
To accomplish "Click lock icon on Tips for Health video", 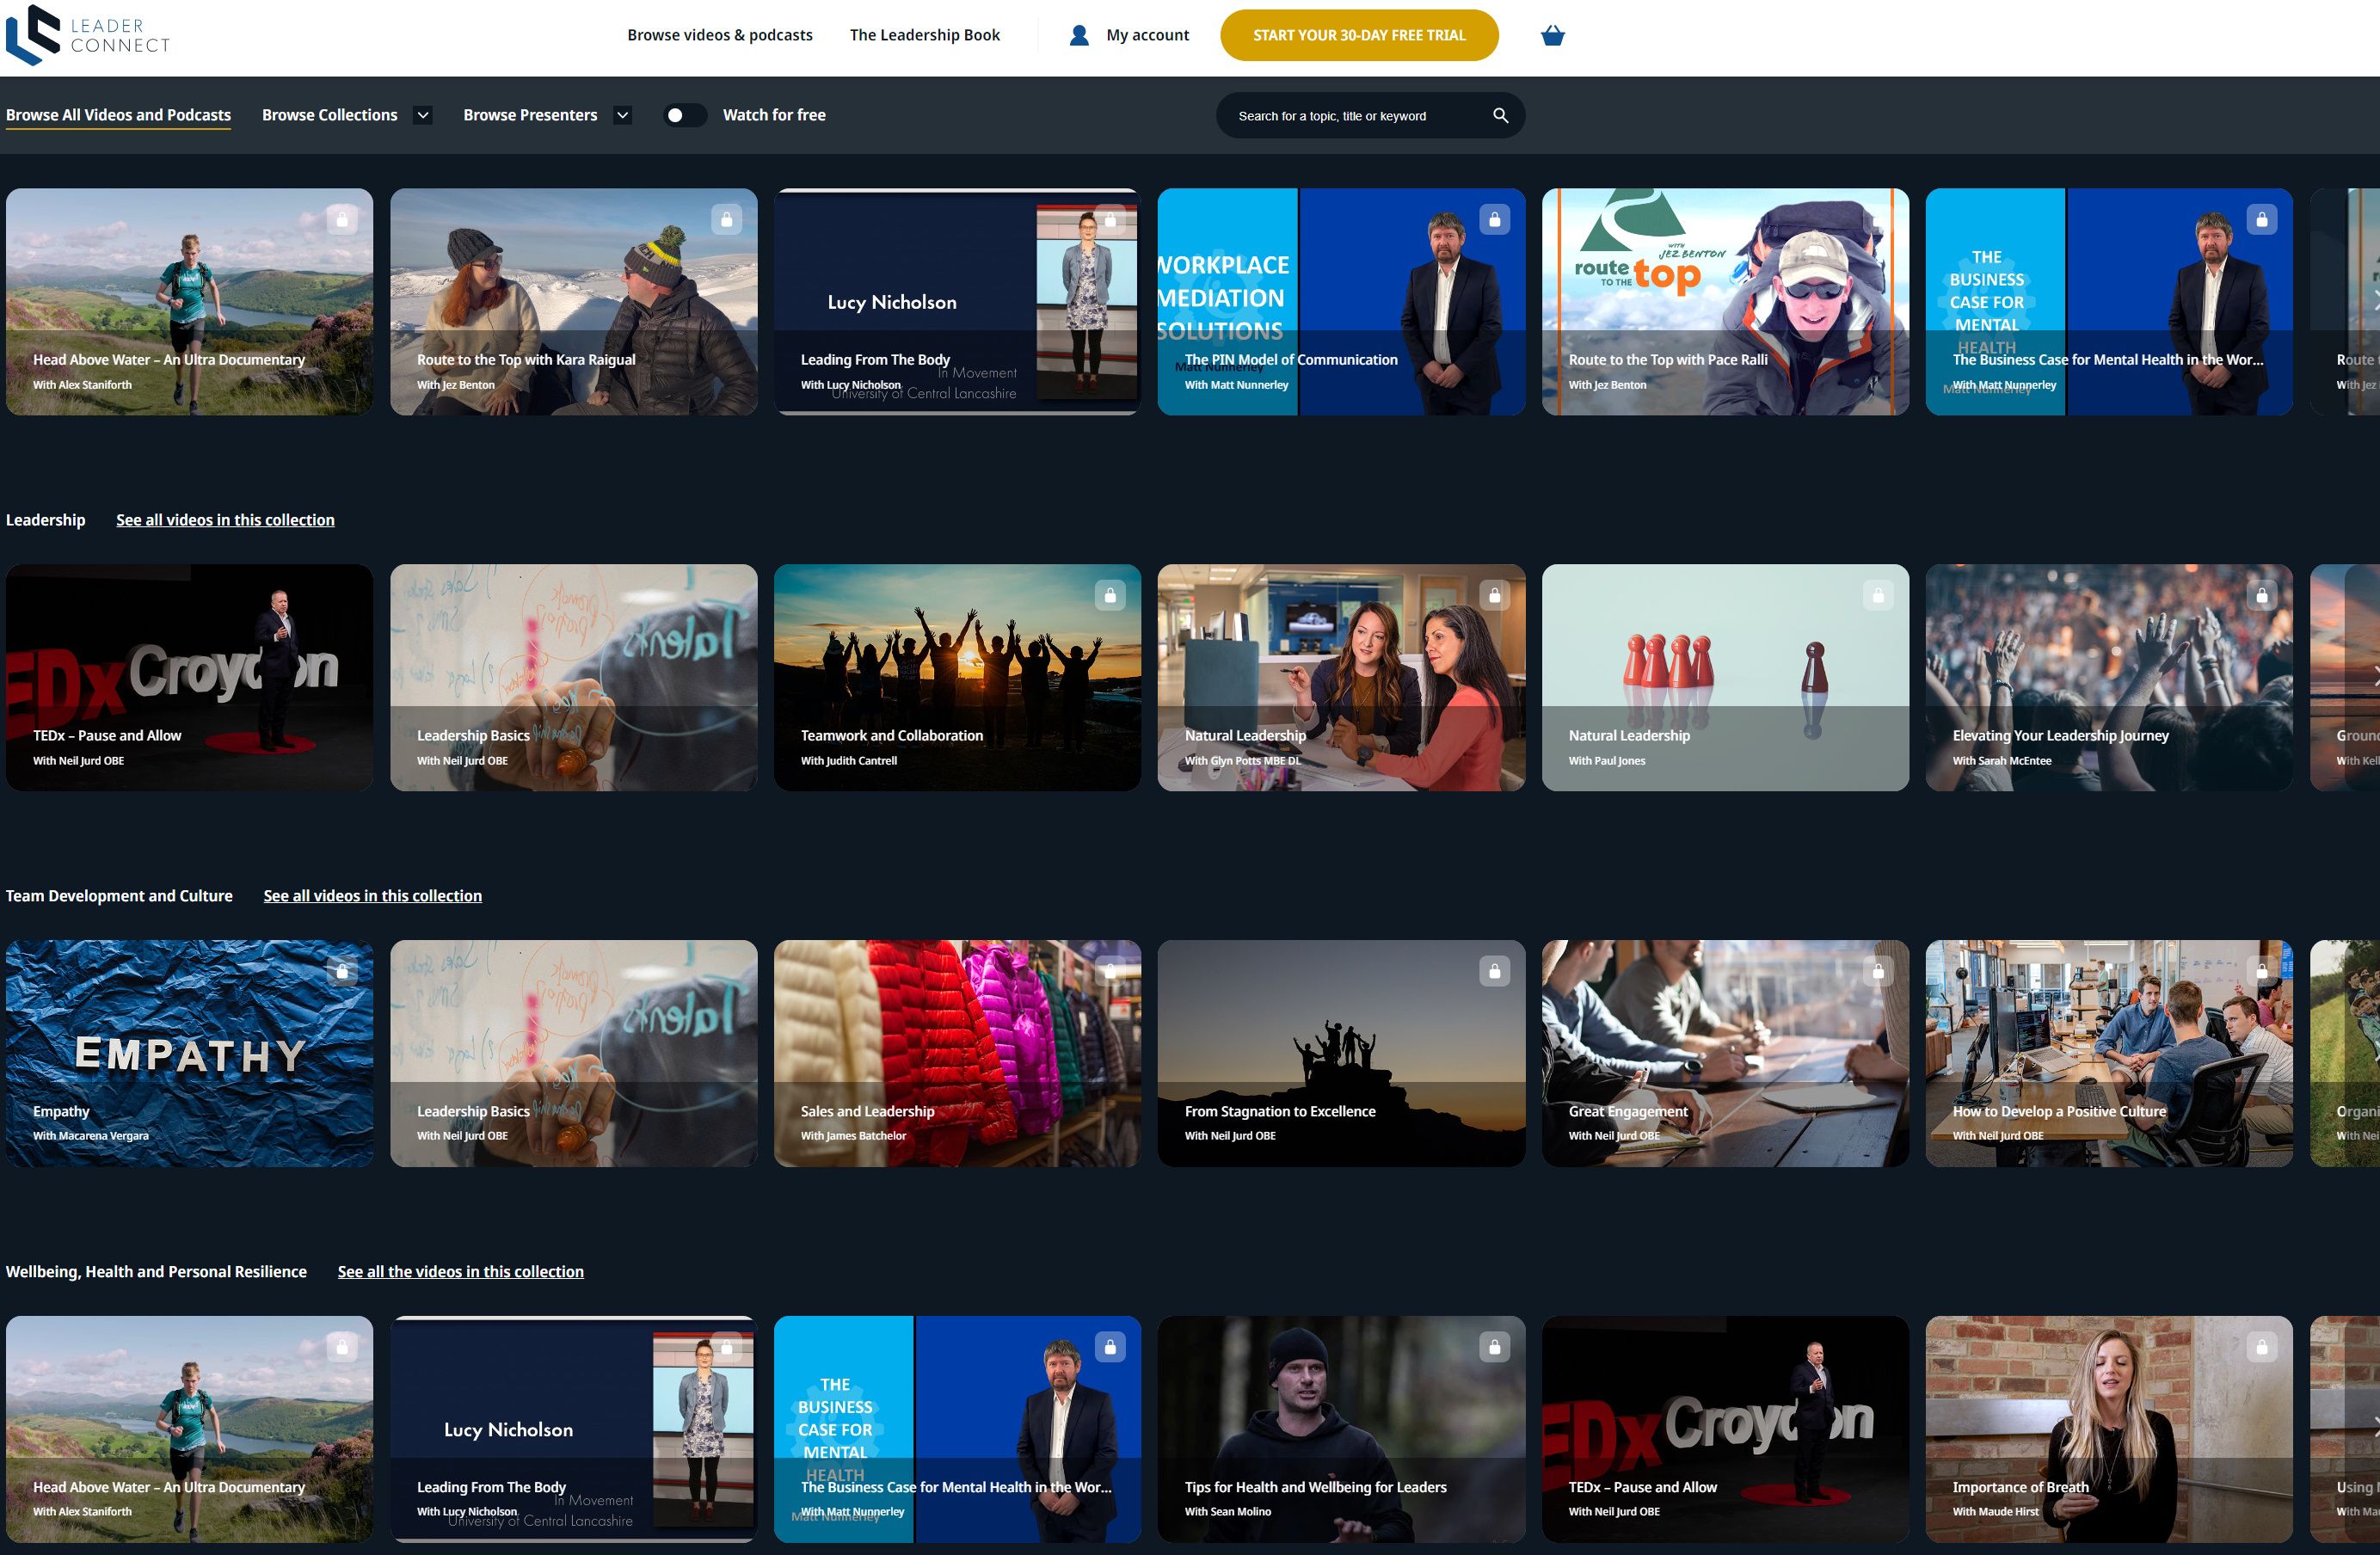I will 1494,1347.
